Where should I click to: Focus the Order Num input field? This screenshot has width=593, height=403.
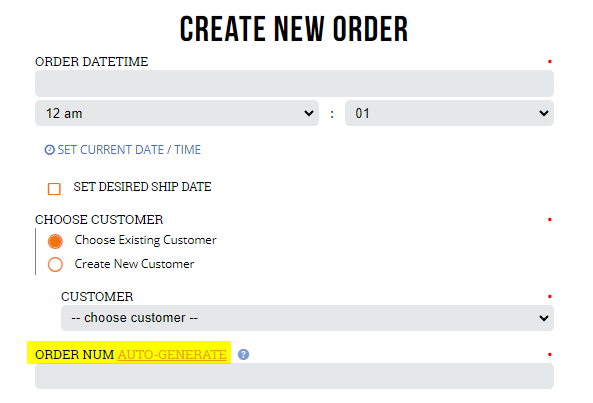click(x=295, y=376)
